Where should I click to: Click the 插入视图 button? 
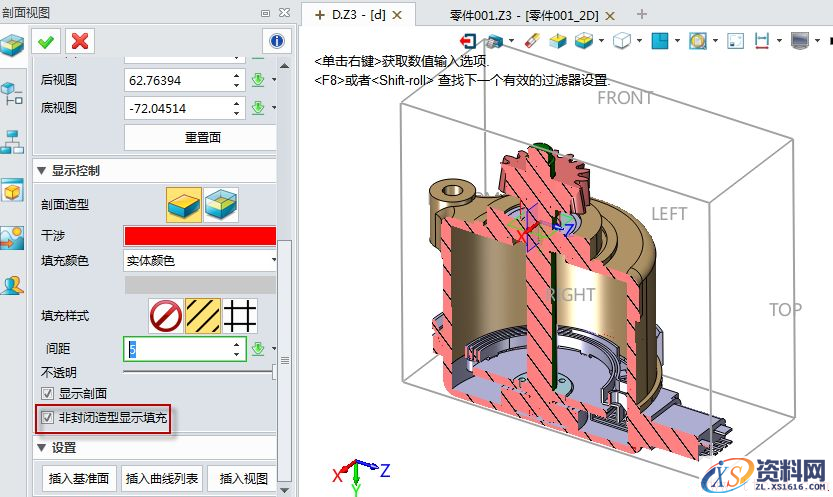click(x=242, y=479)
